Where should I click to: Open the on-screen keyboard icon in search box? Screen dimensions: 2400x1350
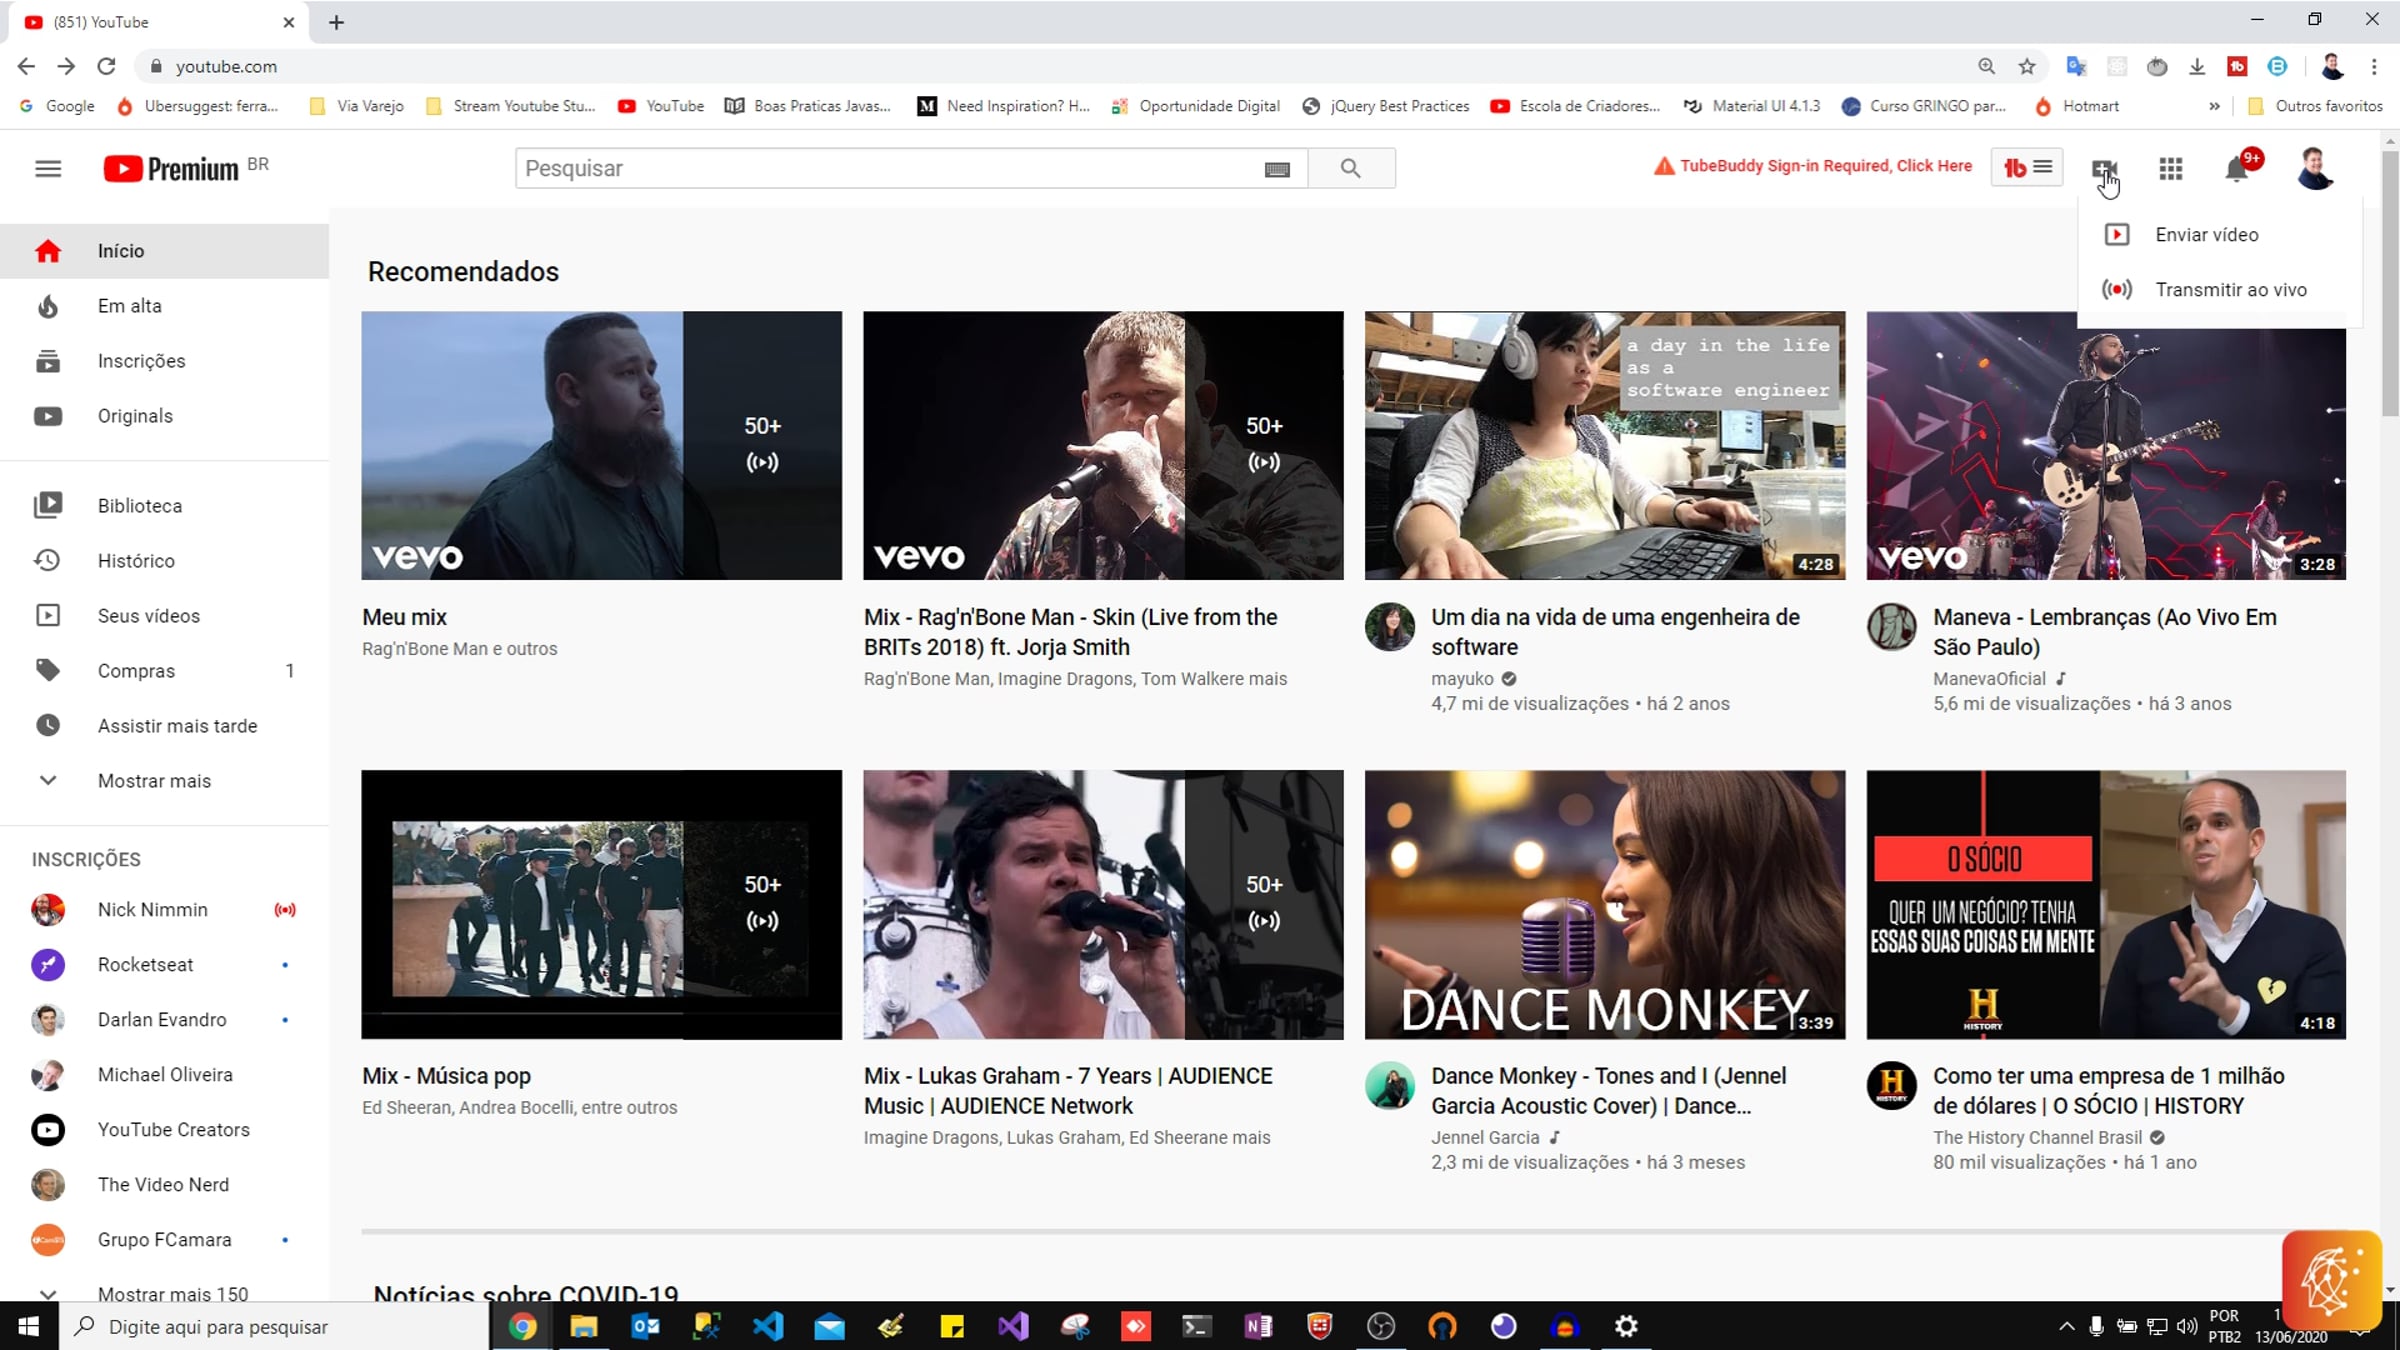[1277, 169]
